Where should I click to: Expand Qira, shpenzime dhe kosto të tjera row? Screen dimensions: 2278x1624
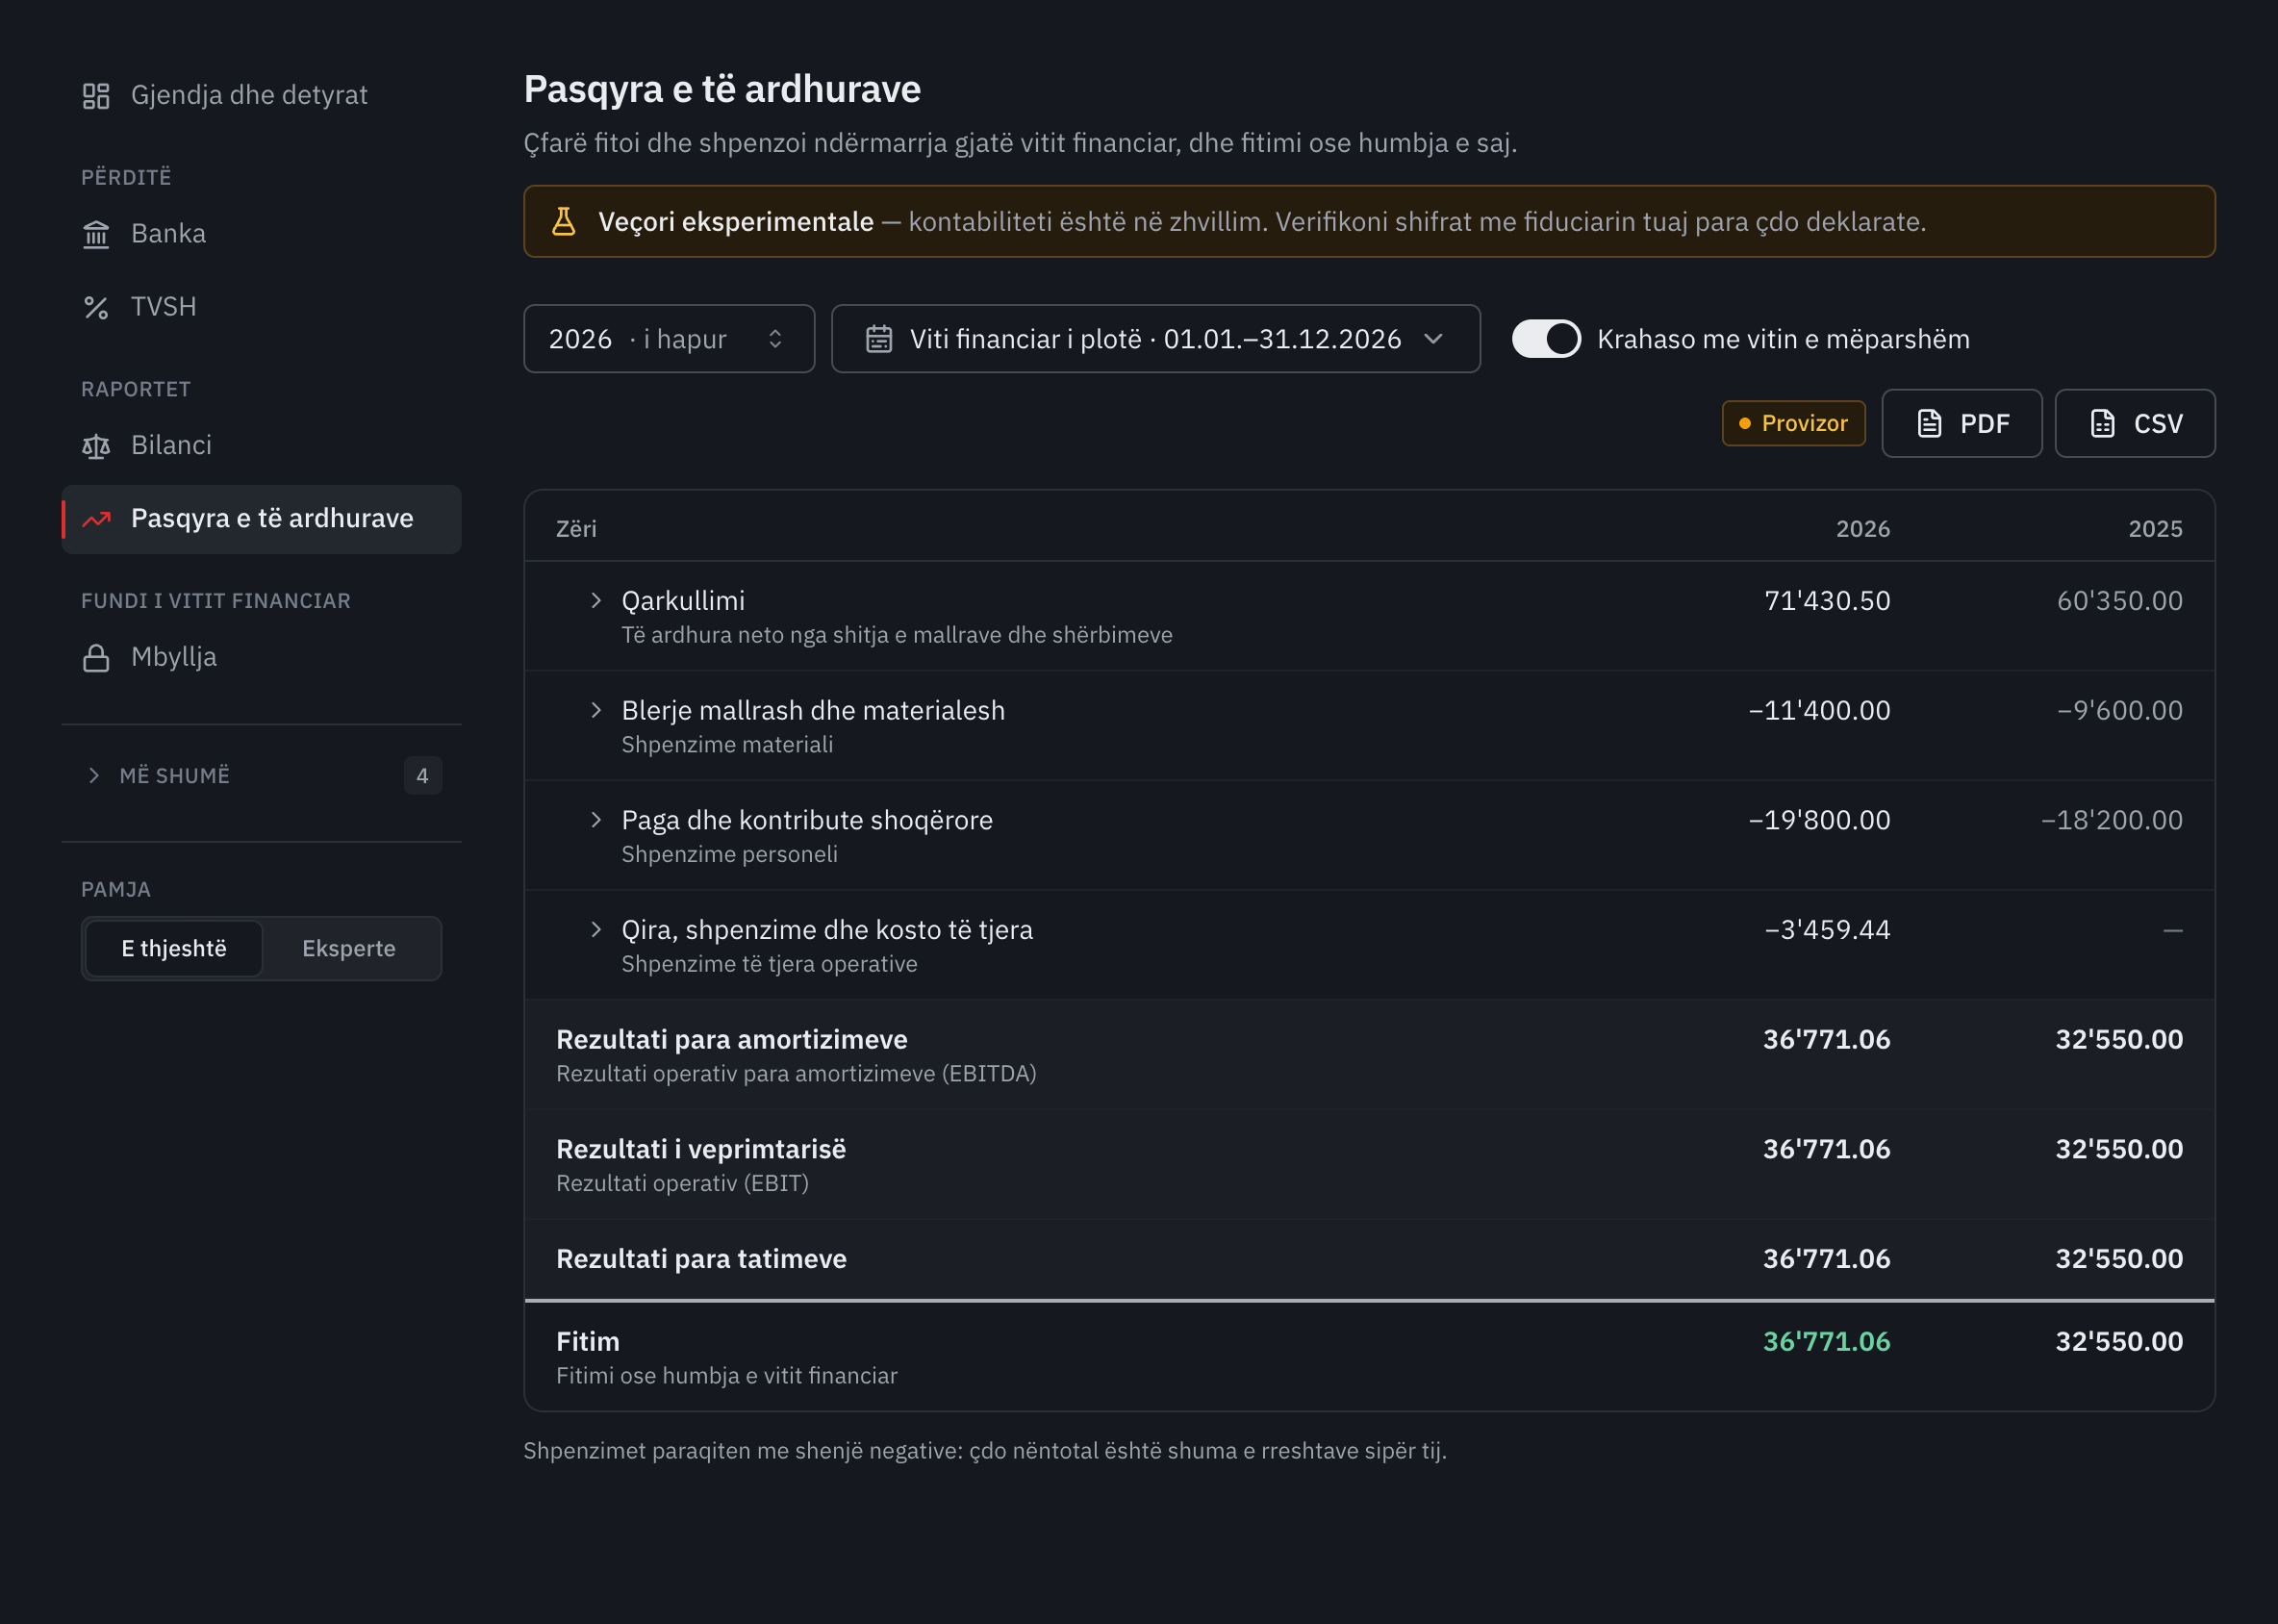[x=596, y=930]
